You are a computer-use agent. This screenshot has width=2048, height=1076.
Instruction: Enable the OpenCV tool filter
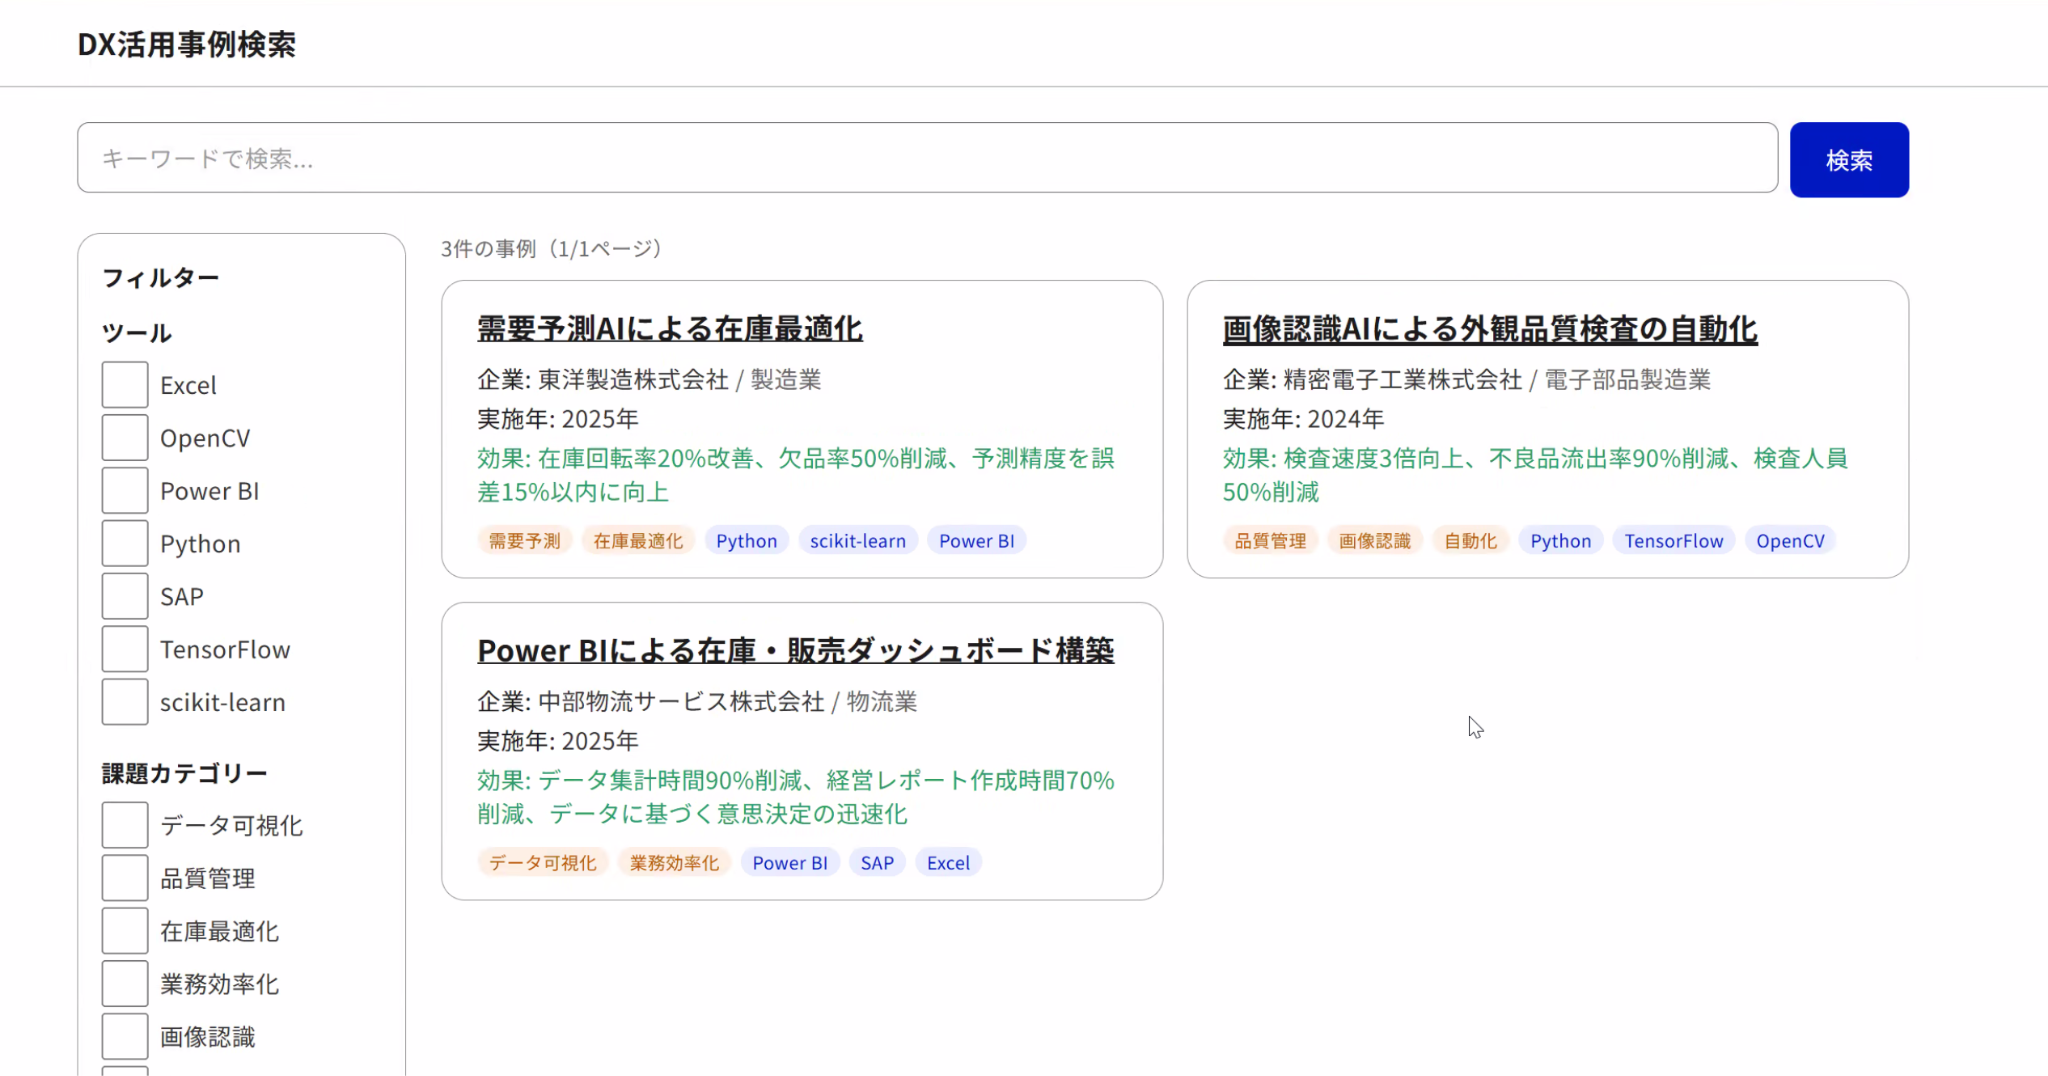coord(124,438)
